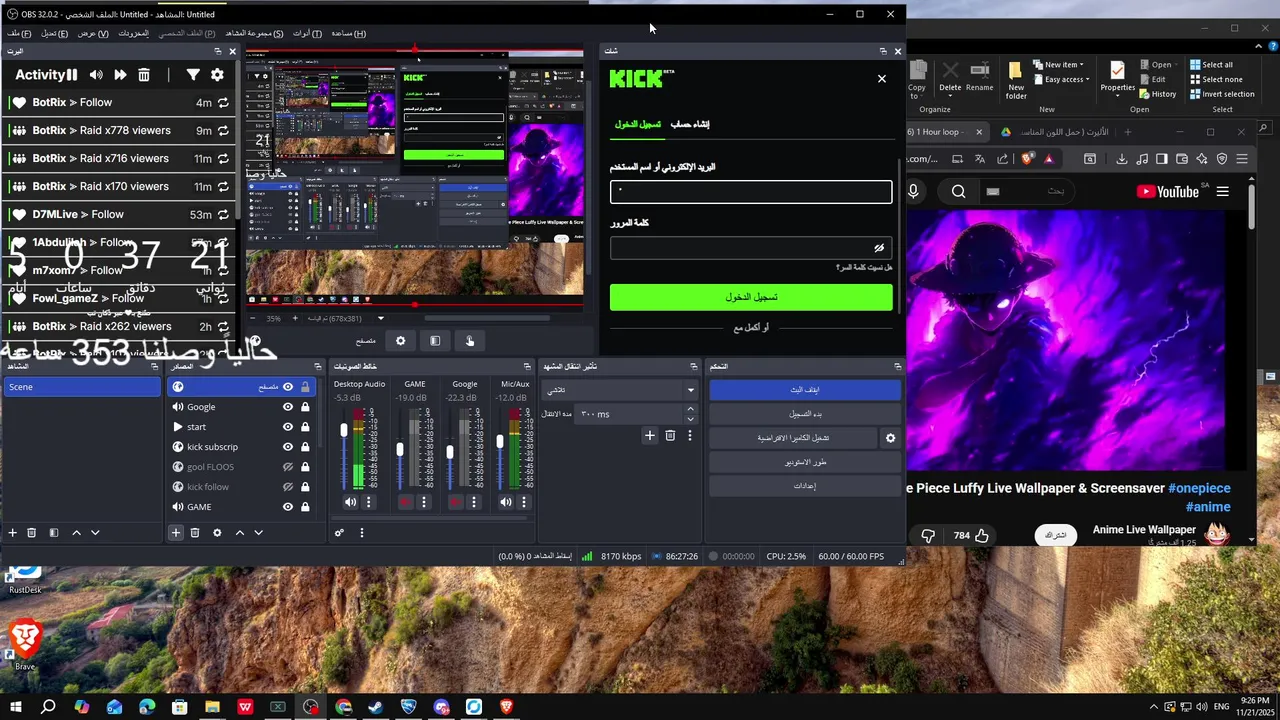Open preview scaling dropdown
Image resolution: width=1280 pixels, height=720 pixels.
click(x=380, y=319)
